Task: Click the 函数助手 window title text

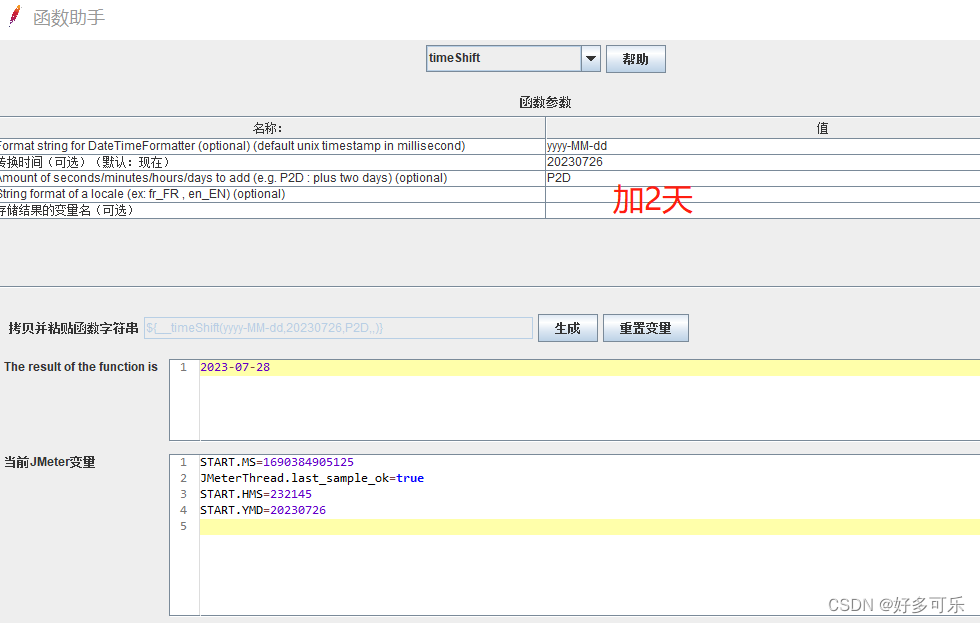Action: coord(69,17)
